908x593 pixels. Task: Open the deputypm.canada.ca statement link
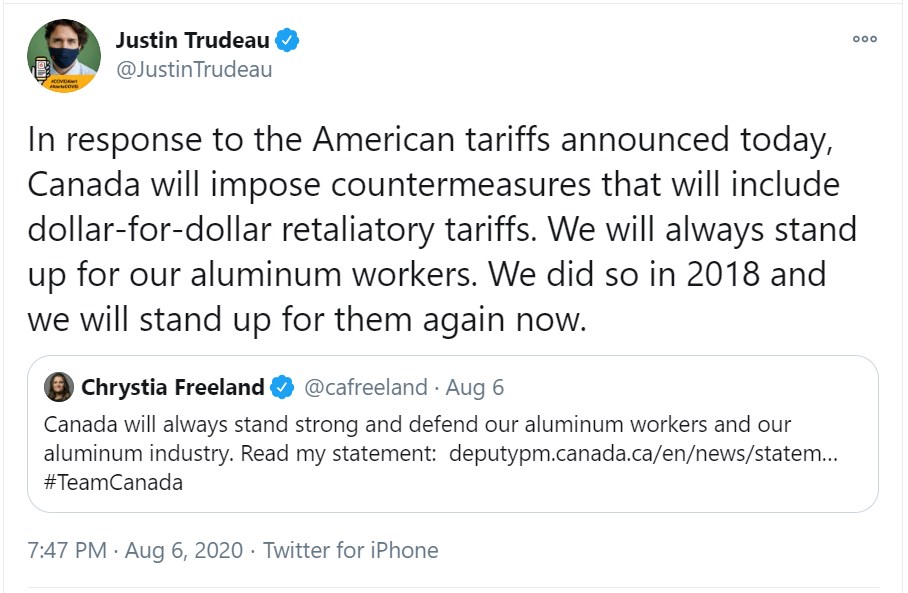click(644, 452)
